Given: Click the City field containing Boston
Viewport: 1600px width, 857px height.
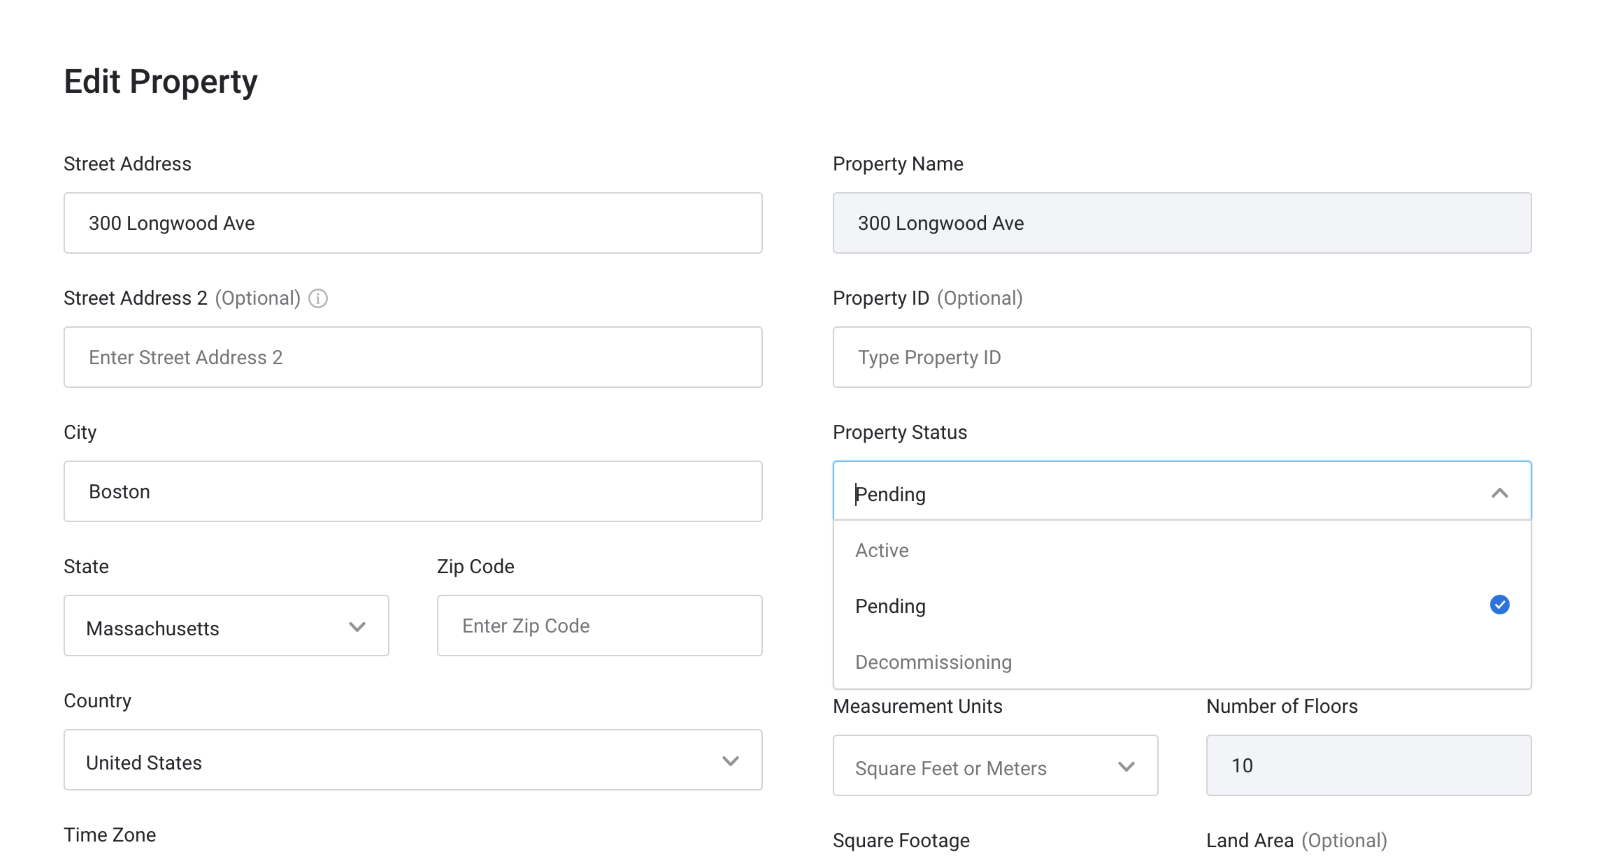Looking at the screenshot, I should point(412,491).
